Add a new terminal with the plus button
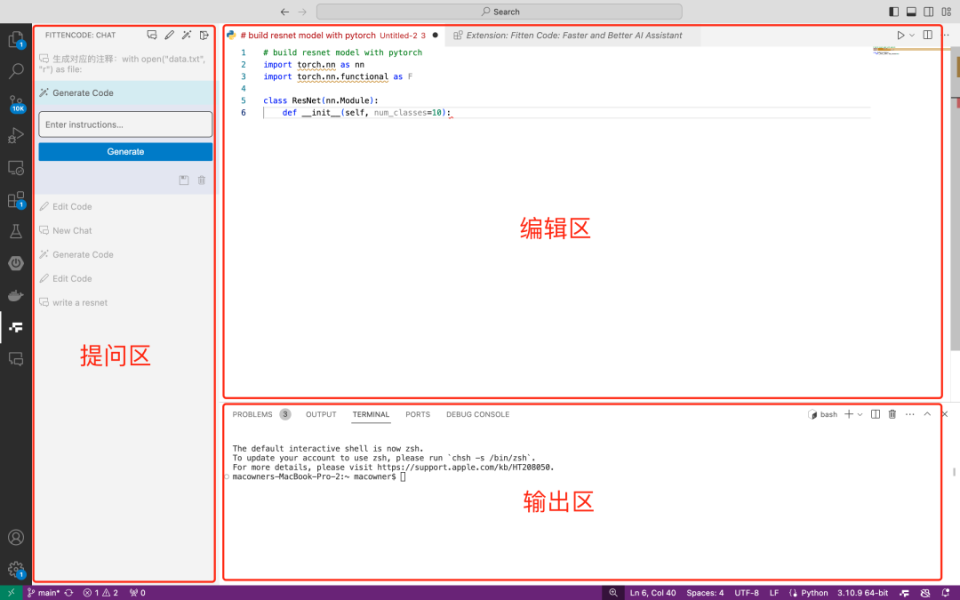Viewport: 960px width, 600px height. 849,414
